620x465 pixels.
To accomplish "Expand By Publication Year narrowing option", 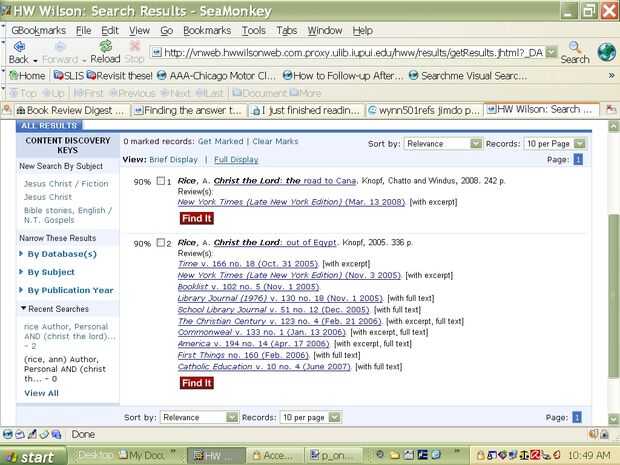I will tap(66, 290).
